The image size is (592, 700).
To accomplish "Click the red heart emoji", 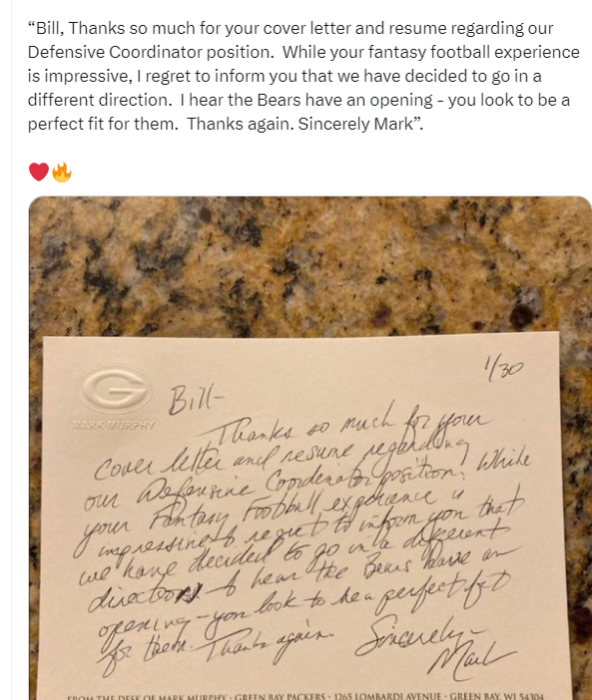I will 39,172.
